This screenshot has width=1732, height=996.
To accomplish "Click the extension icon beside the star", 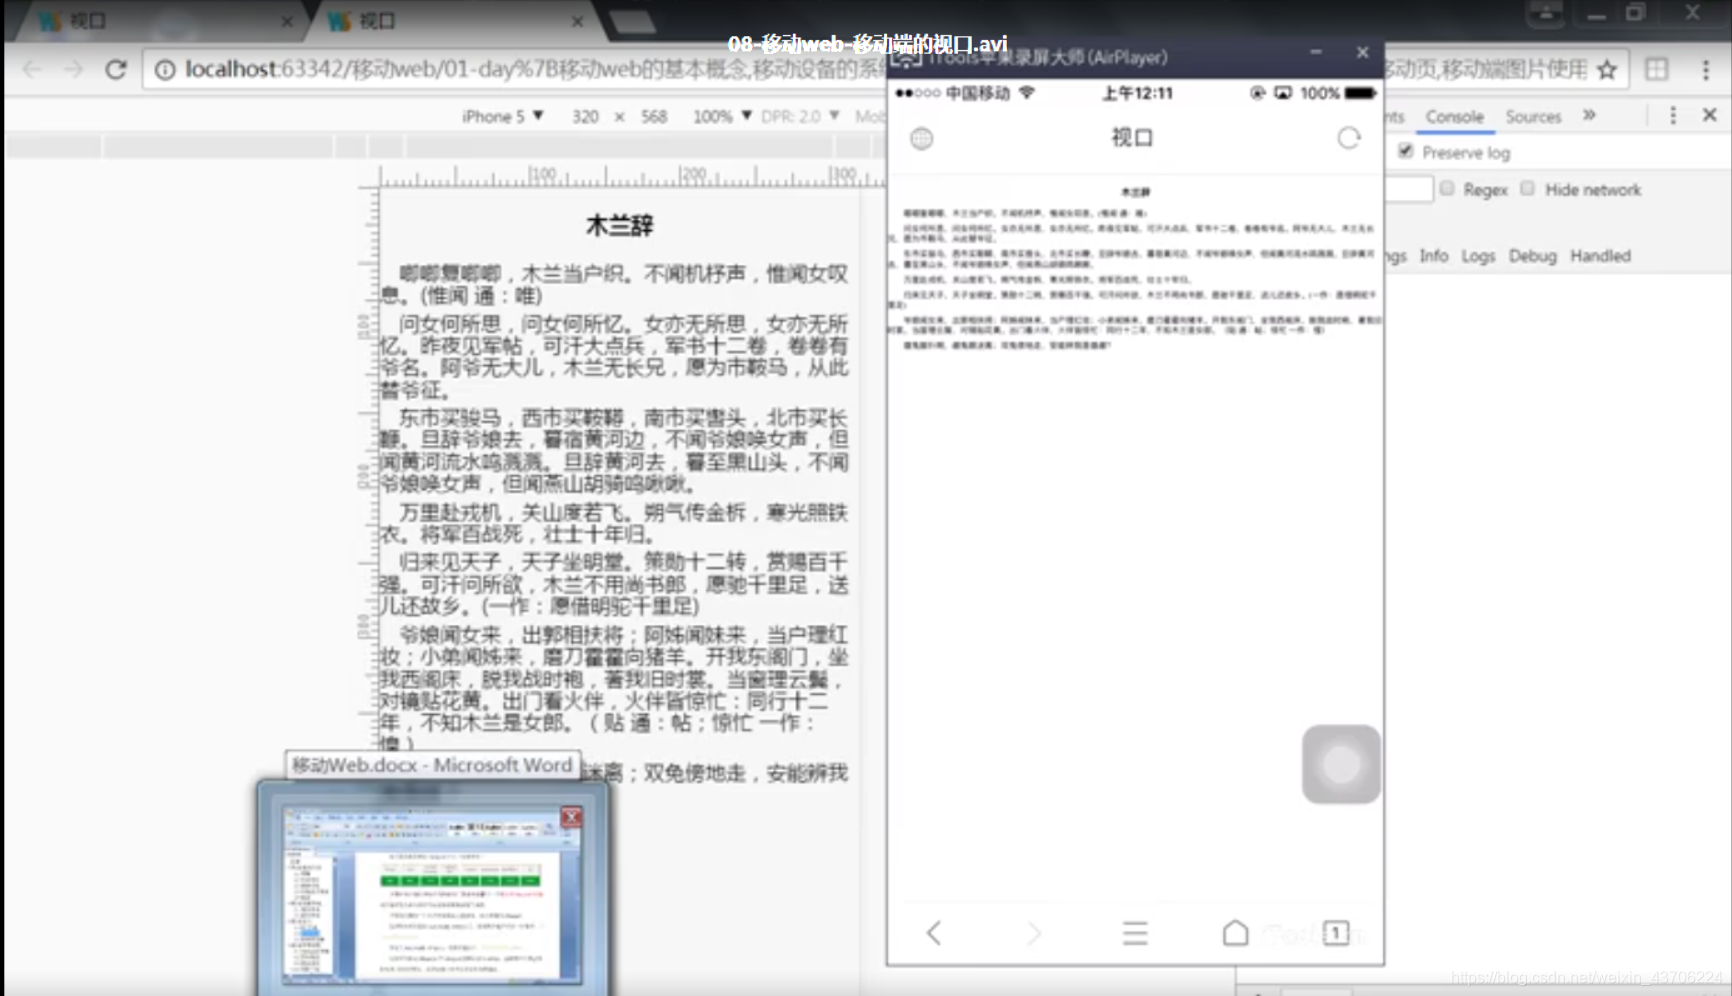I will [1657, 69].
